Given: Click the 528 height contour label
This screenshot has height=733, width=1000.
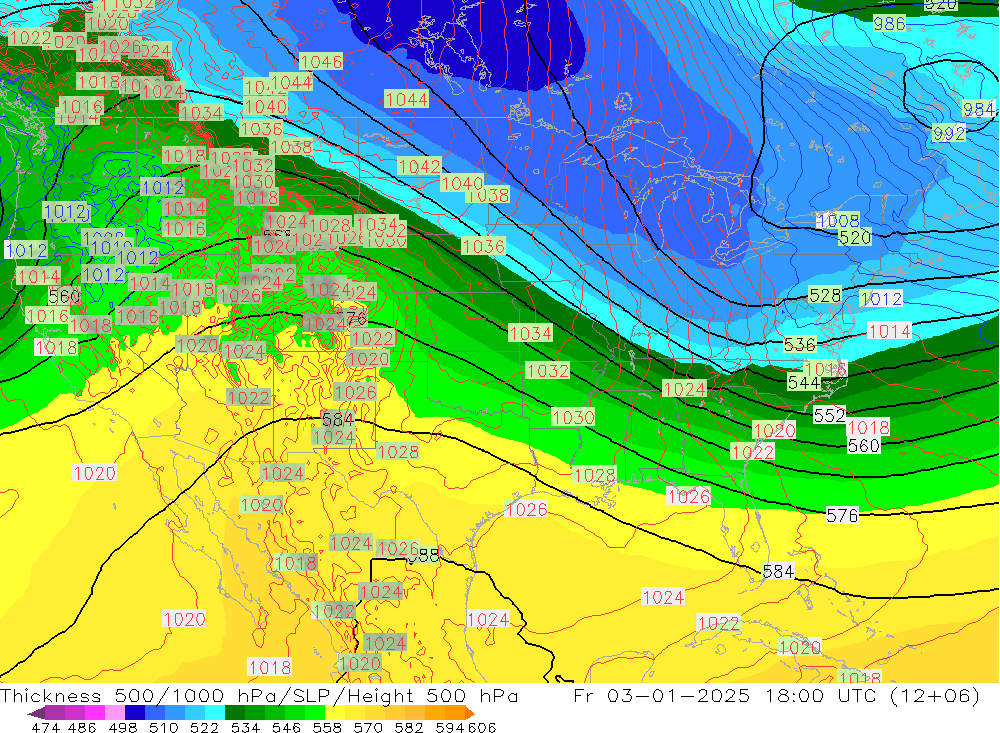Looking at the screenshot, I should pos(825,295).
